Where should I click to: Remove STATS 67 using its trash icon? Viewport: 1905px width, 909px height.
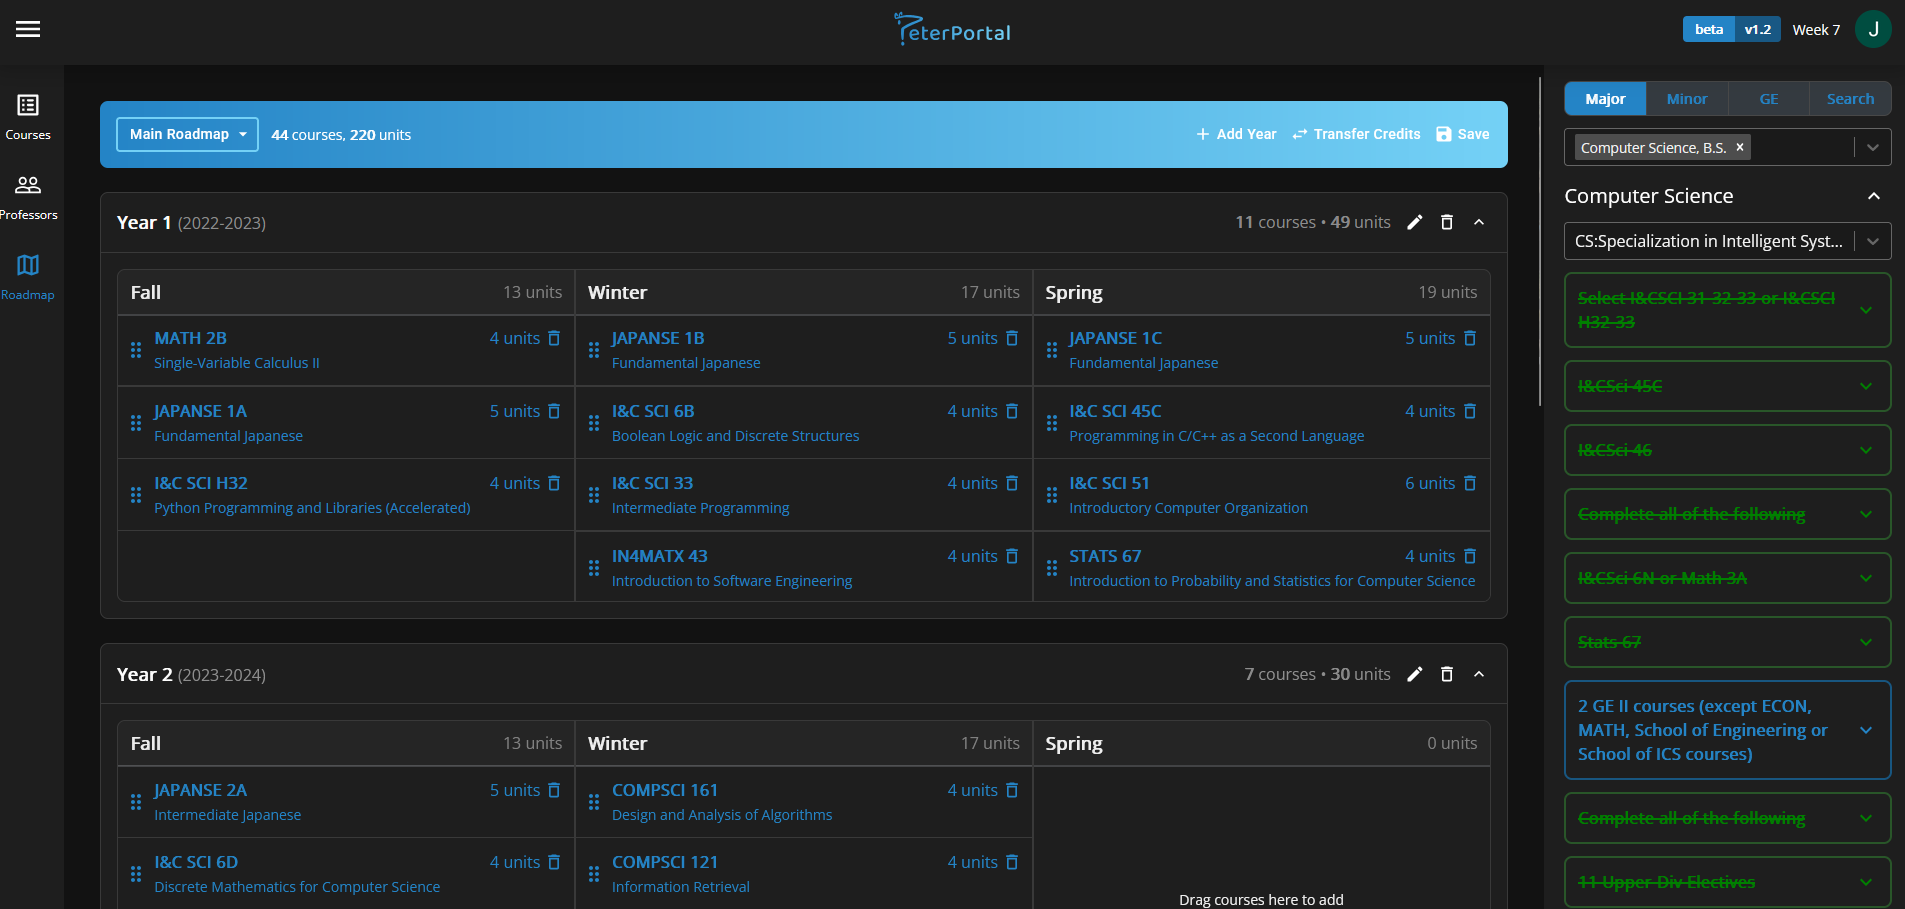(1470, 556)
